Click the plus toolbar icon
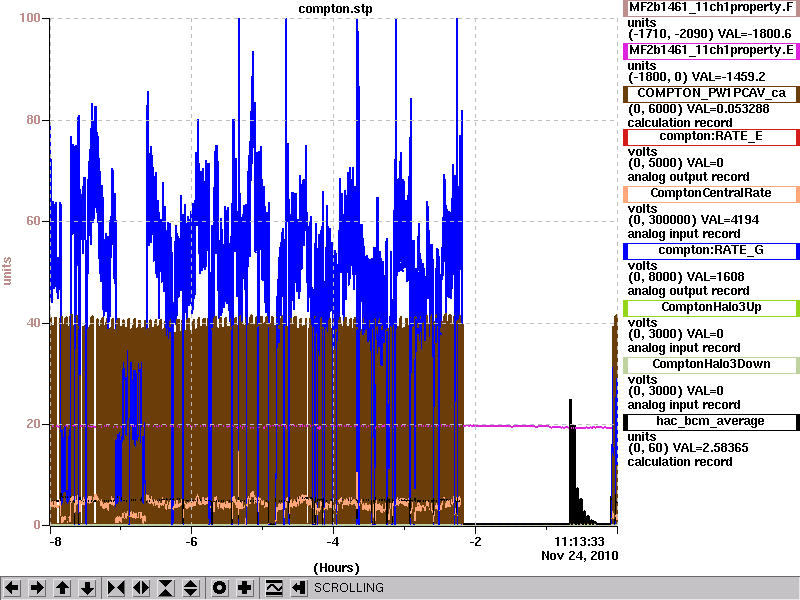The width and height of the screenshot is (800, 600). 244,588
